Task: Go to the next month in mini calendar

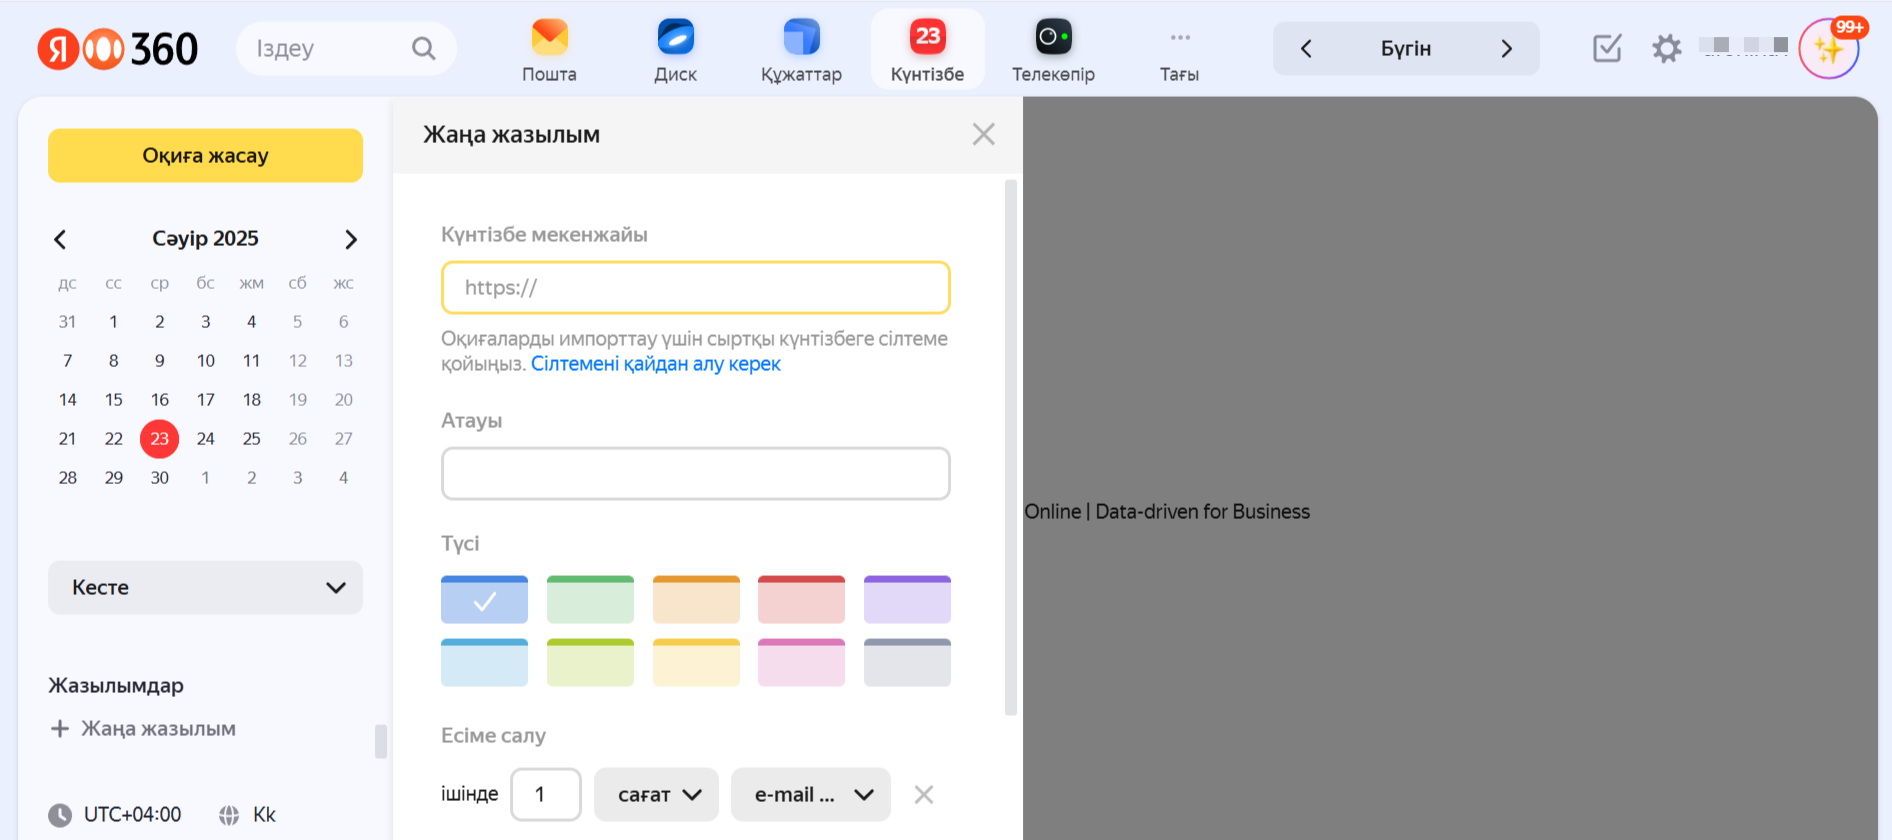Action: (x=350, y=239)
